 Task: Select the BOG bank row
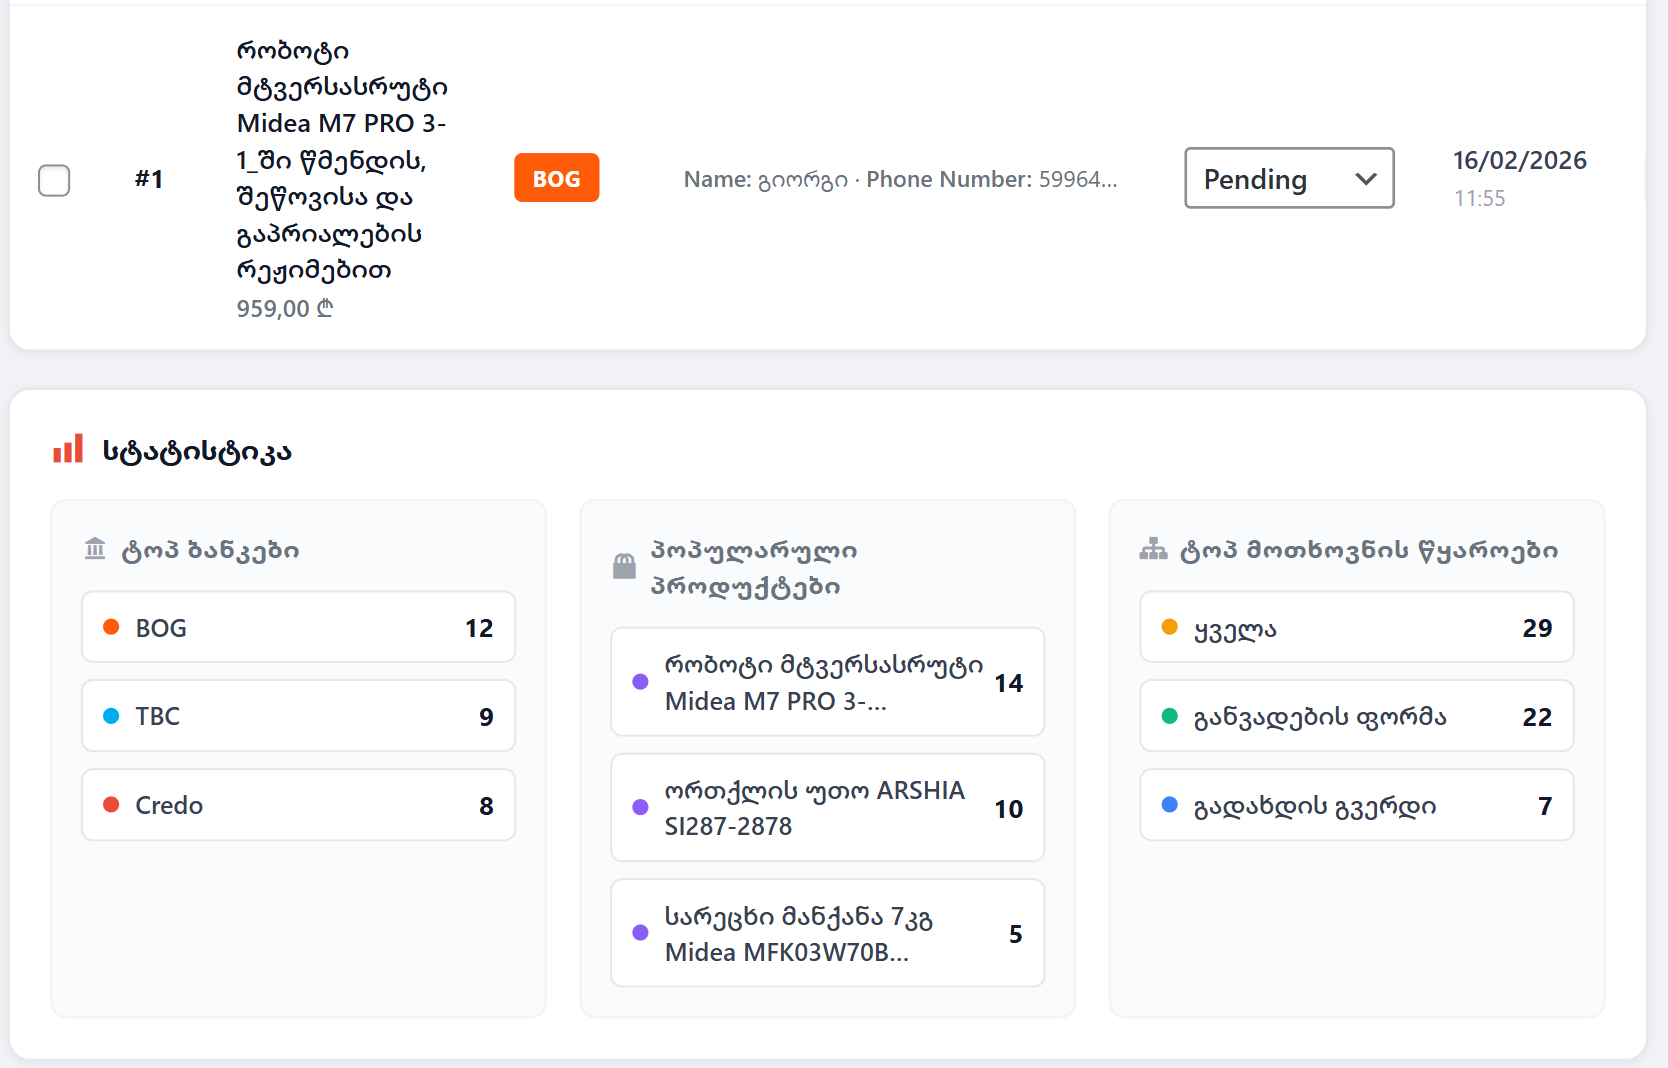(298, 628)
